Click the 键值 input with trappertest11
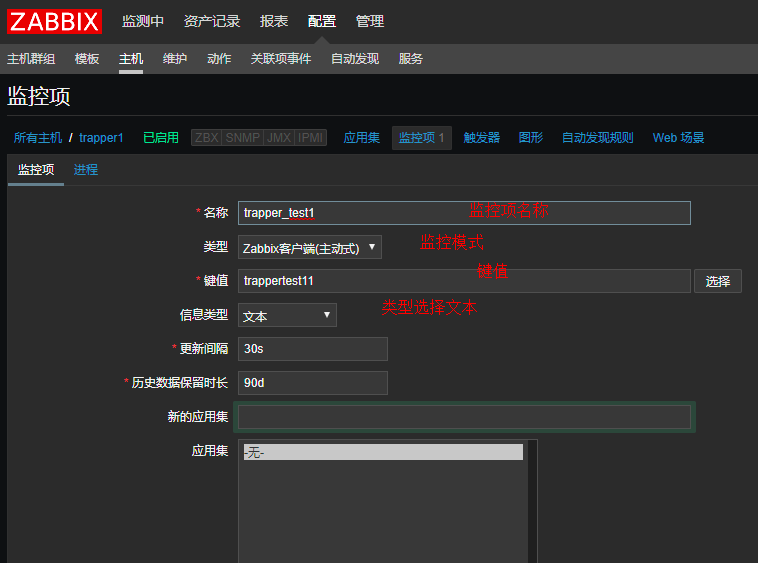 [x=464, y=281]
